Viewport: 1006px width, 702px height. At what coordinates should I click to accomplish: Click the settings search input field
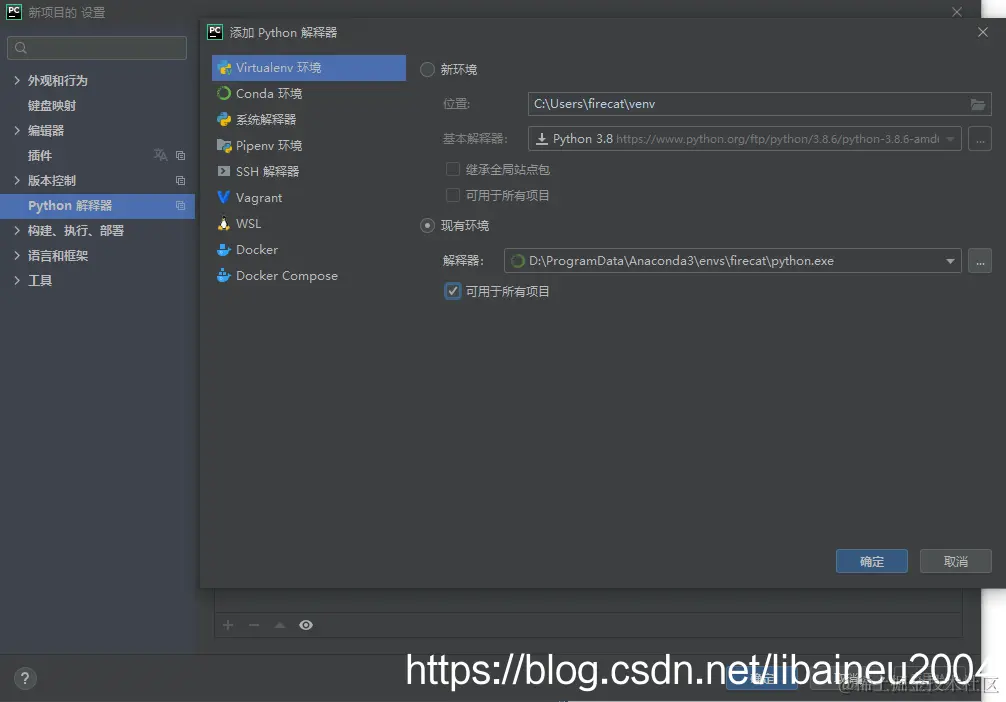[97, 47]
